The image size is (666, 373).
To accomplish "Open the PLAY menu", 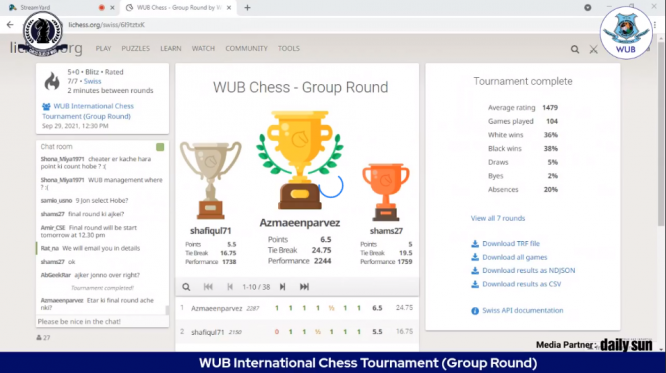I will click(103, 48).
